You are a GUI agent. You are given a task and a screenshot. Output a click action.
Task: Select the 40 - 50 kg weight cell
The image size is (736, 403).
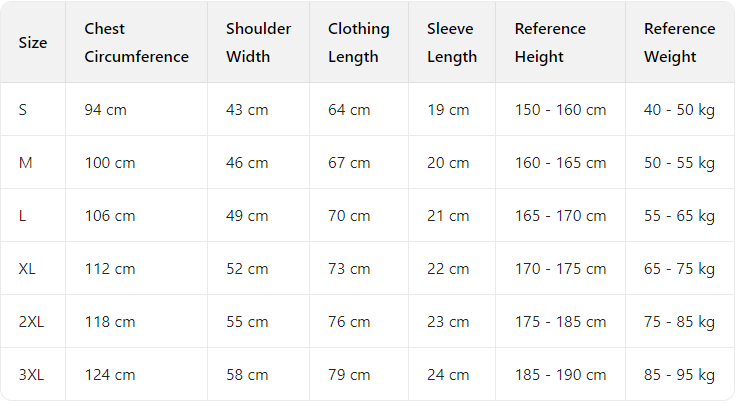[679, 110]
